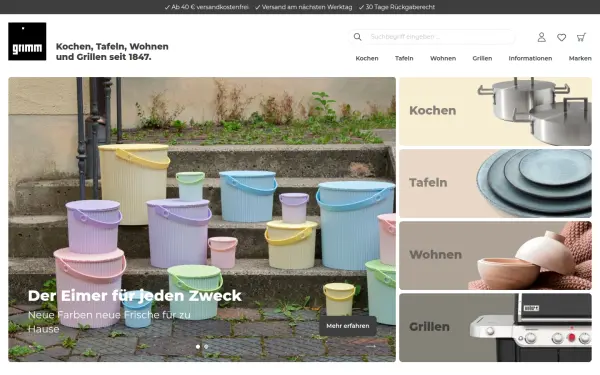Open the shopping cart icon
Screen dimensions: 600x375
click(x=581, y=37)
